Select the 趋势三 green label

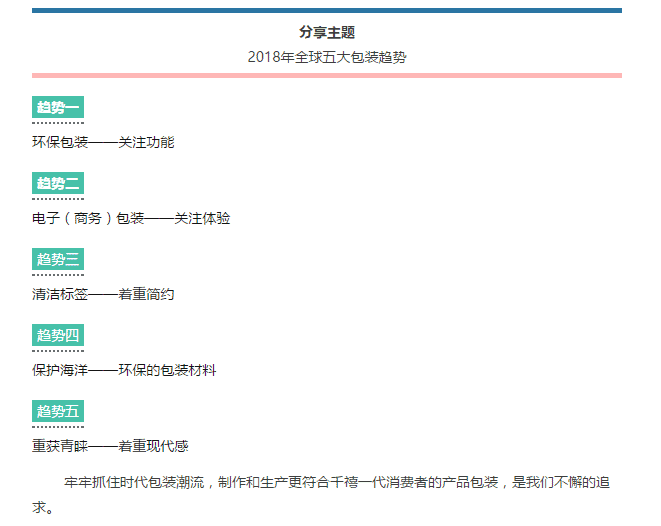[58, 259]
